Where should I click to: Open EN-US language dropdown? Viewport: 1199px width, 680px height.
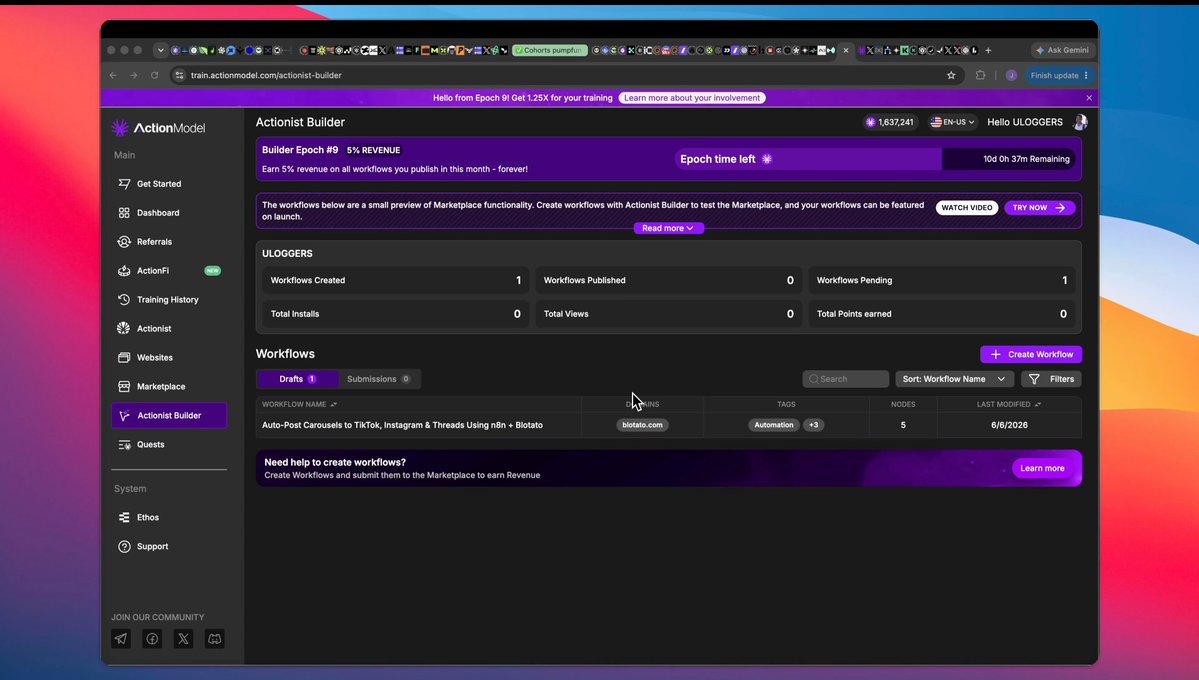952,122
